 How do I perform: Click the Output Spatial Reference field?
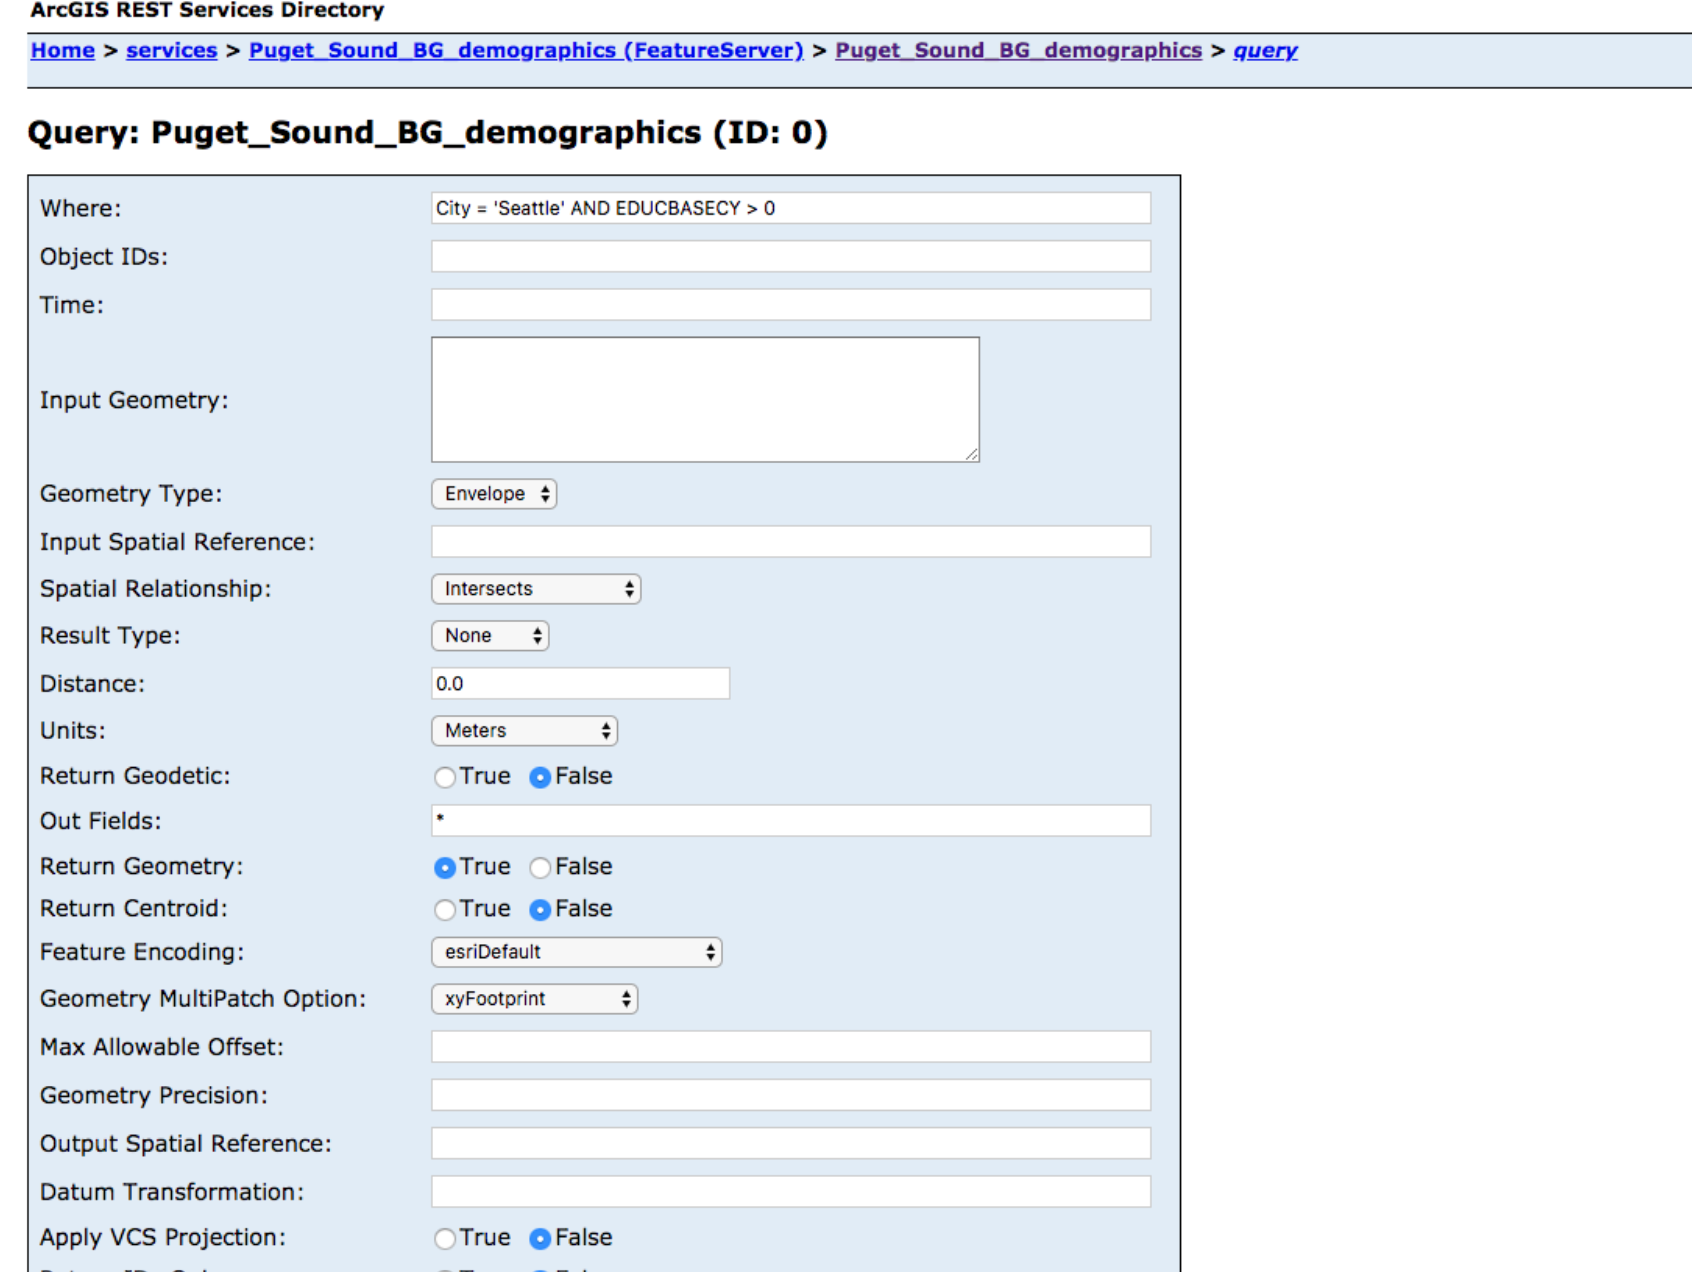coord(791,1143)
